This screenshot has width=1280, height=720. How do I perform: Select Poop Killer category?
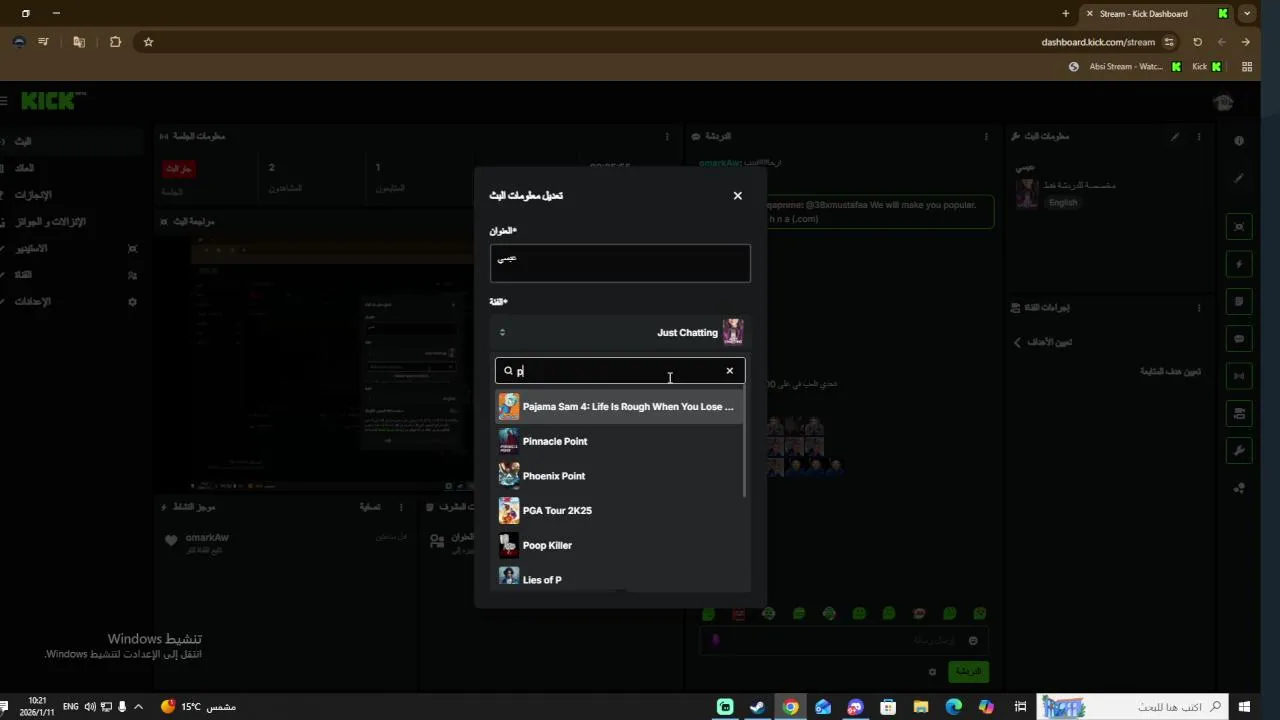(619, 545)
